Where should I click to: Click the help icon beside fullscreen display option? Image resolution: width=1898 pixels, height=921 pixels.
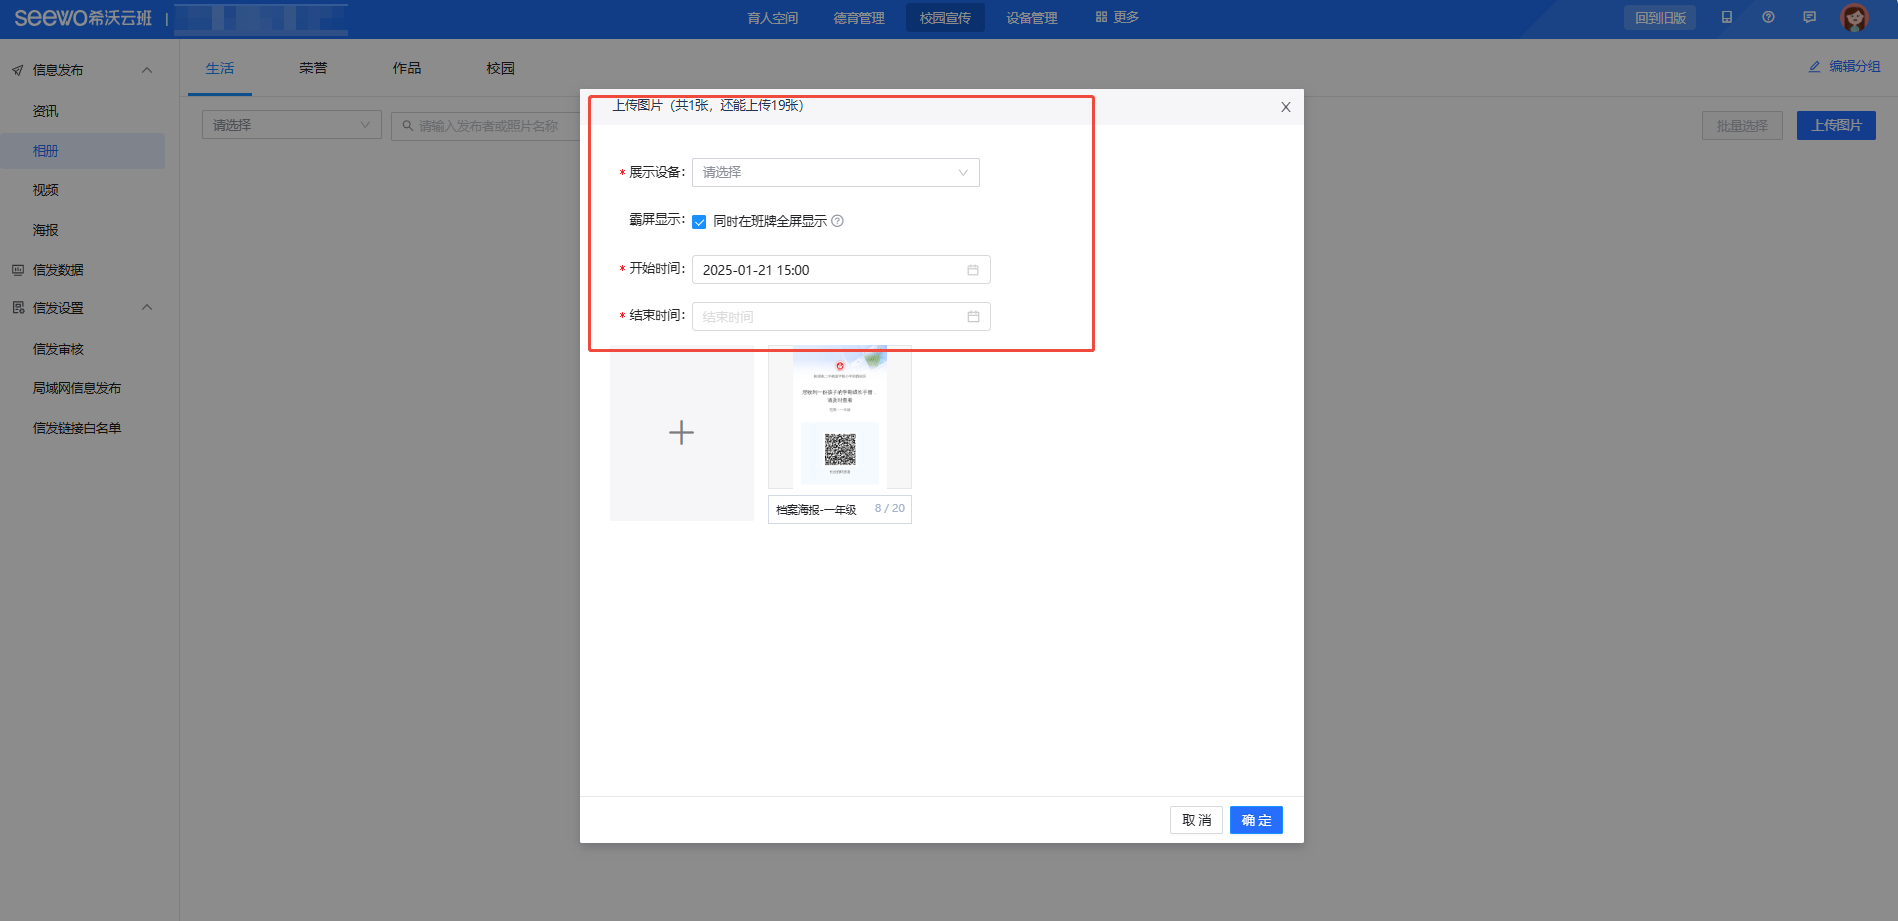838,221
